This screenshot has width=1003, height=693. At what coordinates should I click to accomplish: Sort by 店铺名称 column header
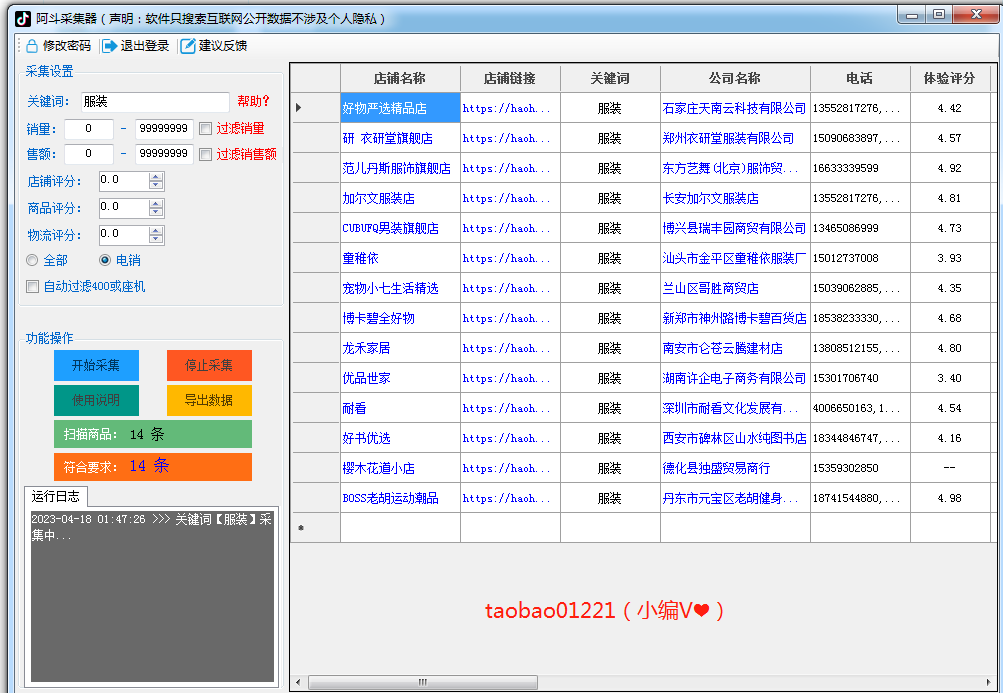[400, 79]
